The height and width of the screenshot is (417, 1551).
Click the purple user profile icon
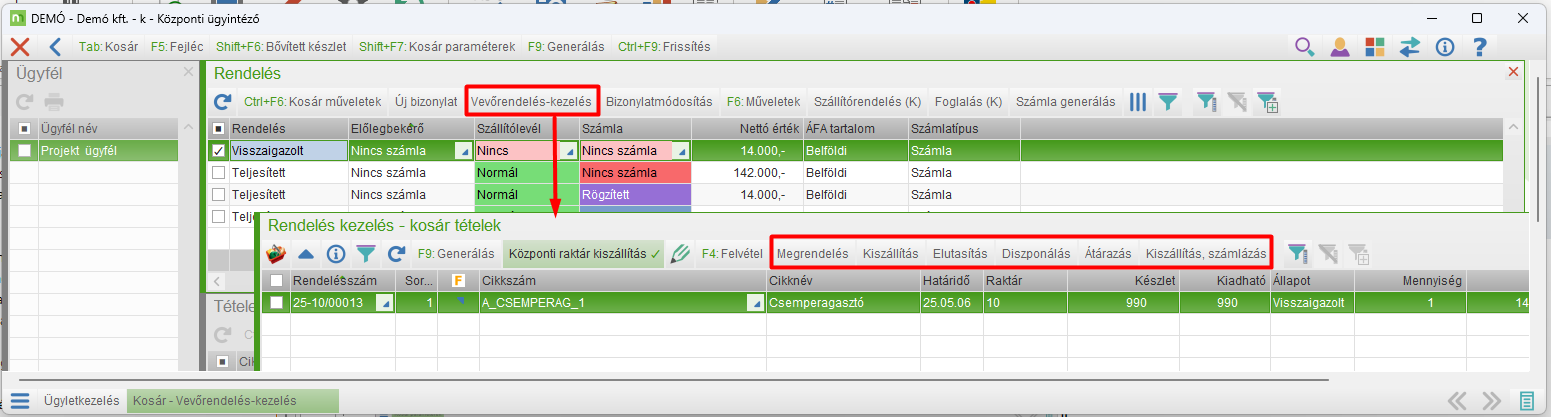1340,46
